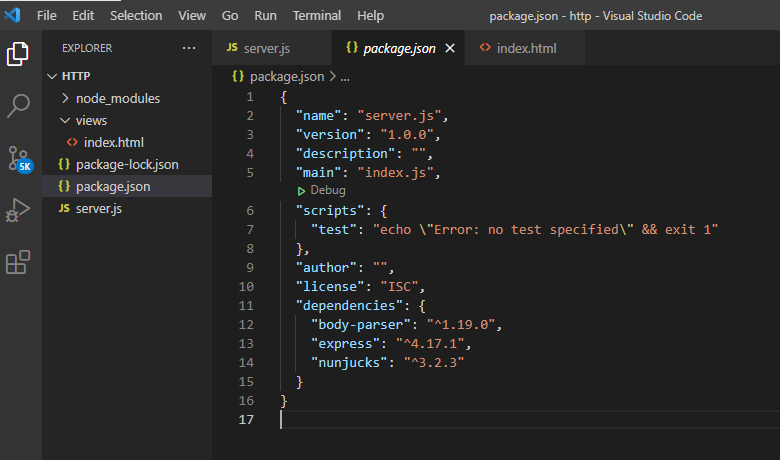780x460 pixels.
Task: Click the "dependencies" key on line 11
Action: click(x=349, y=305)
